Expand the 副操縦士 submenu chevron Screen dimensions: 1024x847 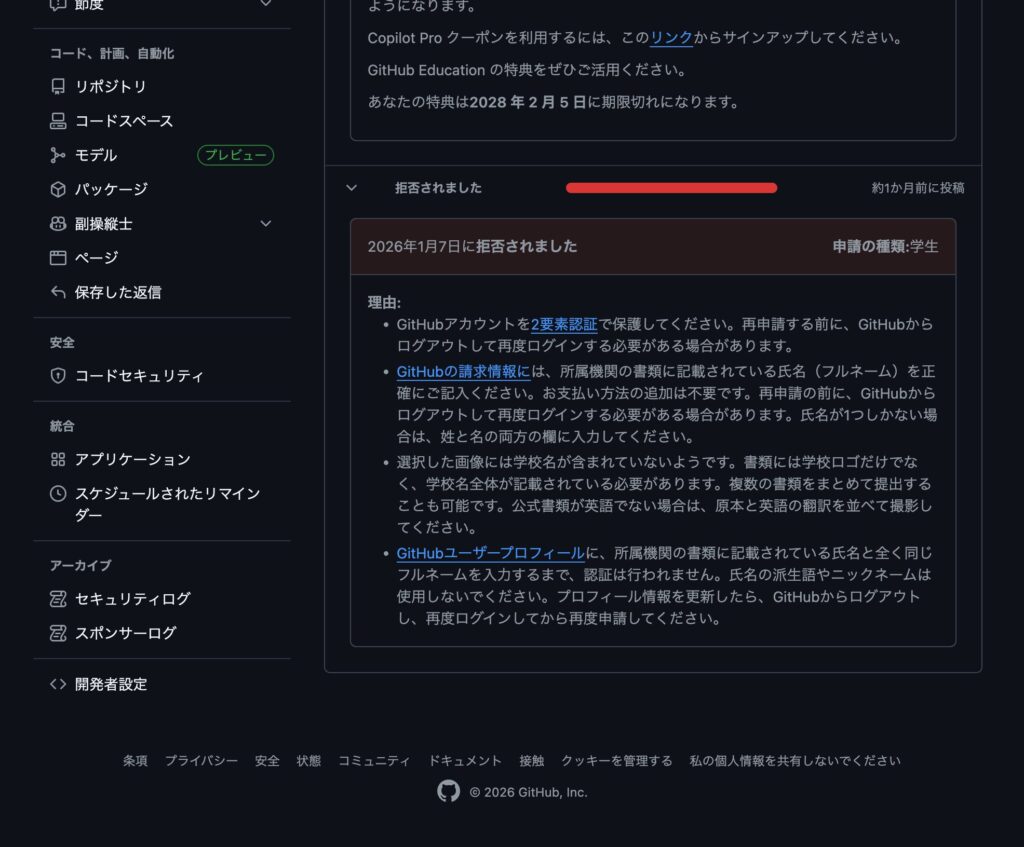(266, 224)
